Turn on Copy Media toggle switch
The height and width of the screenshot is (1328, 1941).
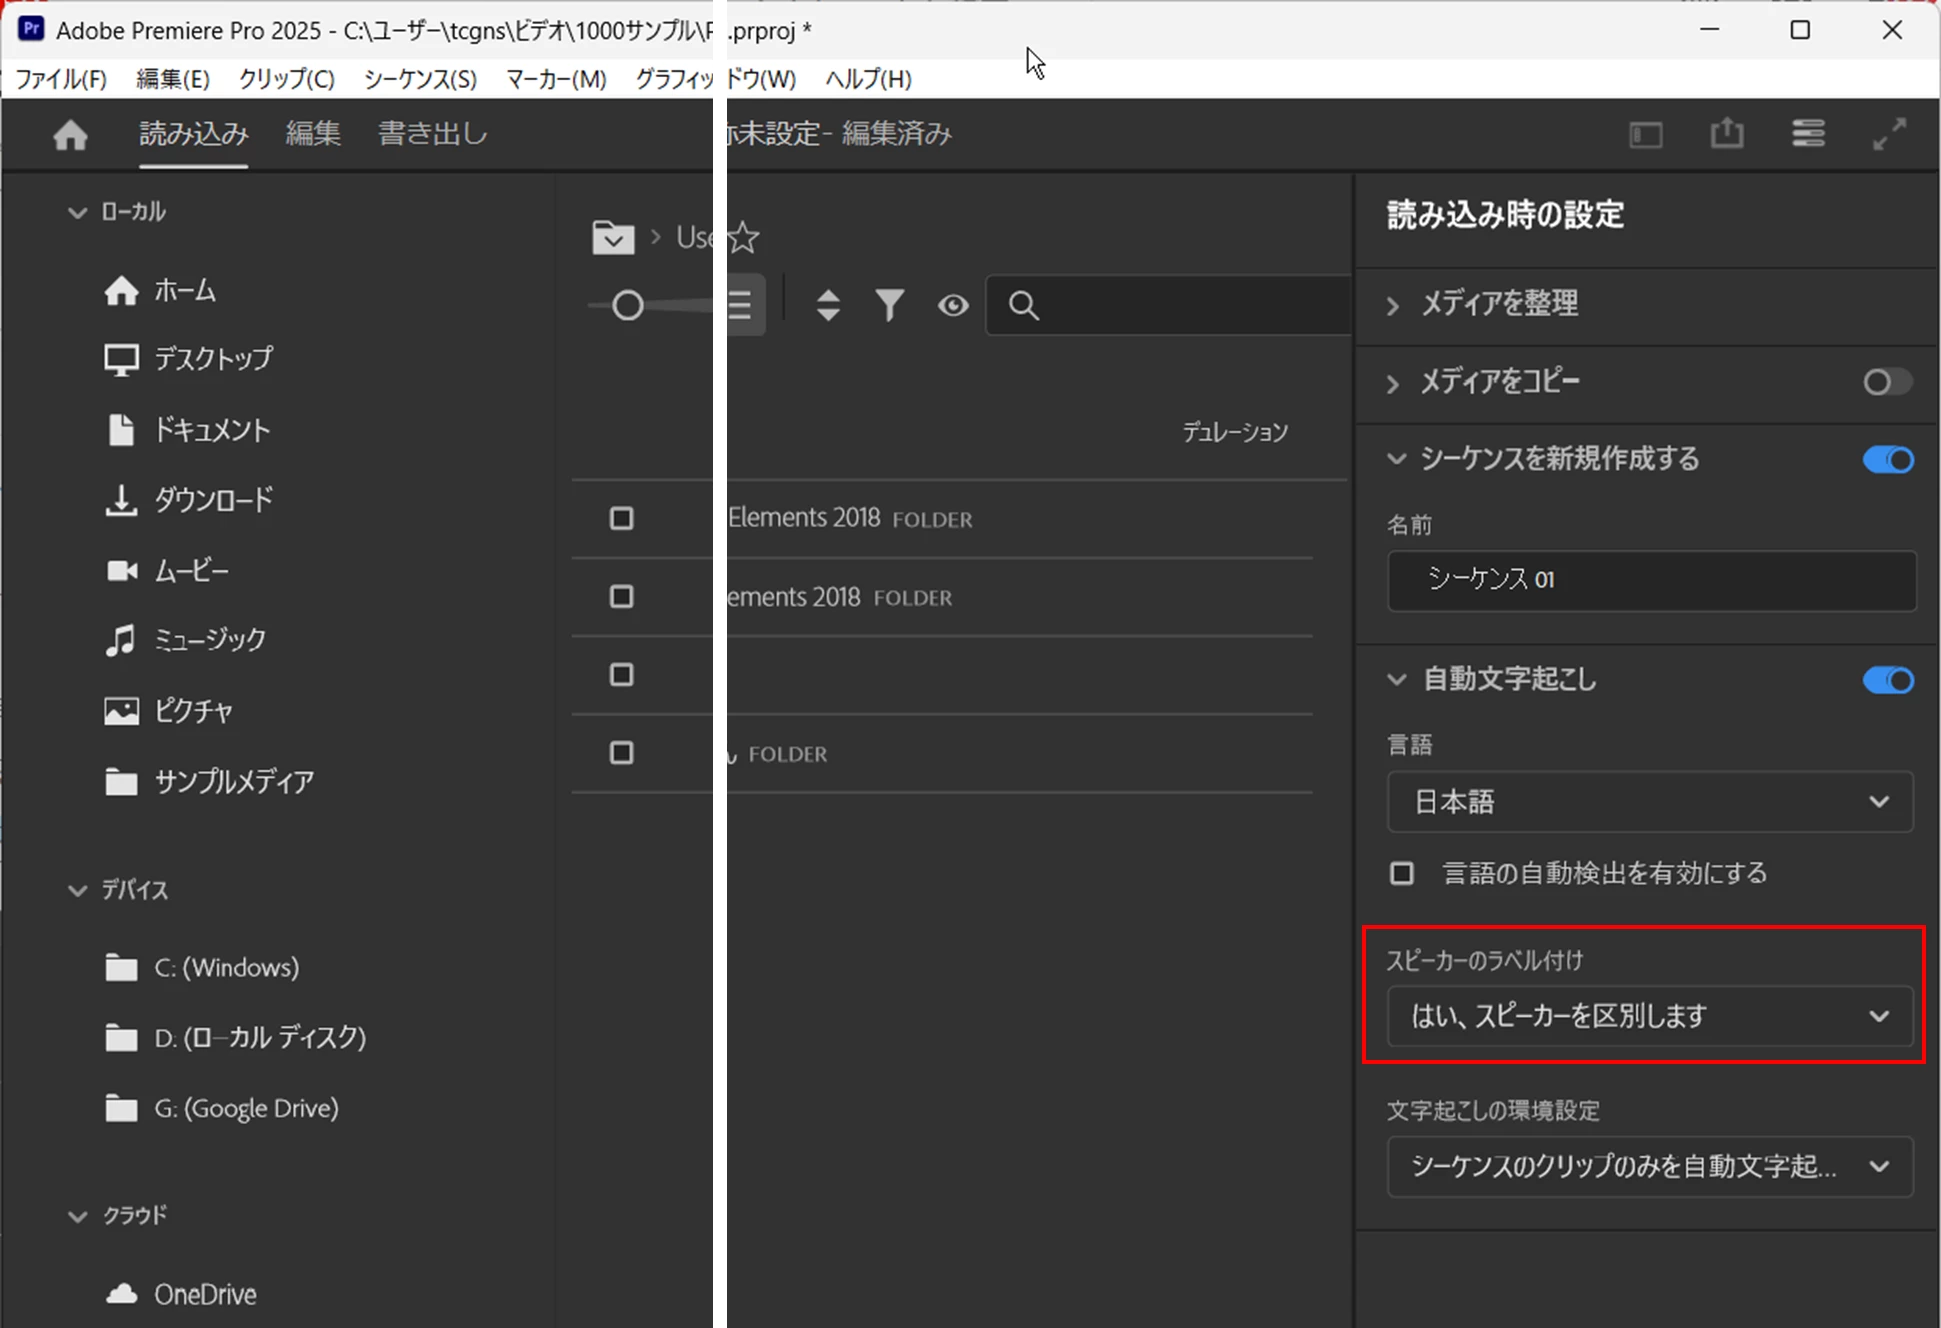[1887, 382]
